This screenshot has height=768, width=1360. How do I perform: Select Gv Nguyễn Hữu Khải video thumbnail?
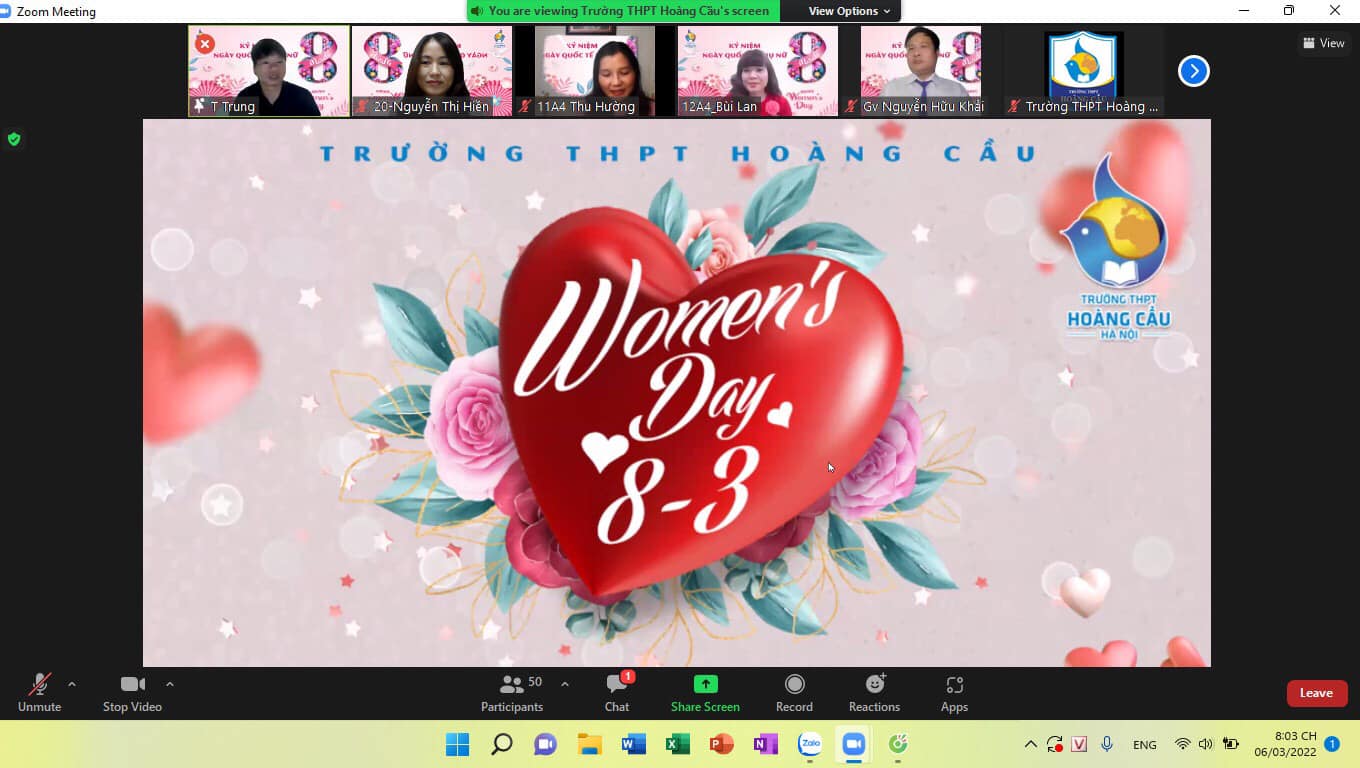coord(921,71)
